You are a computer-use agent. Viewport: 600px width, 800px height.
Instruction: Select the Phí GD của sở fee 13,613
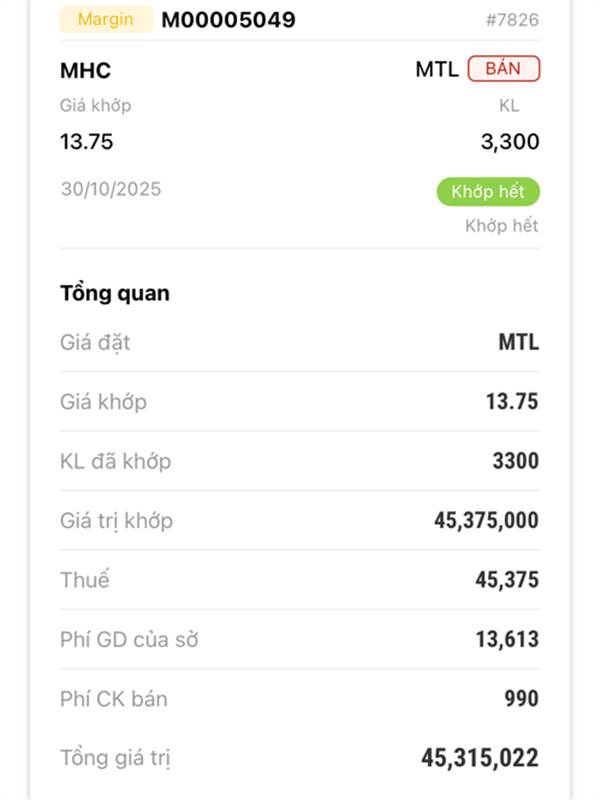click(506, 639)
